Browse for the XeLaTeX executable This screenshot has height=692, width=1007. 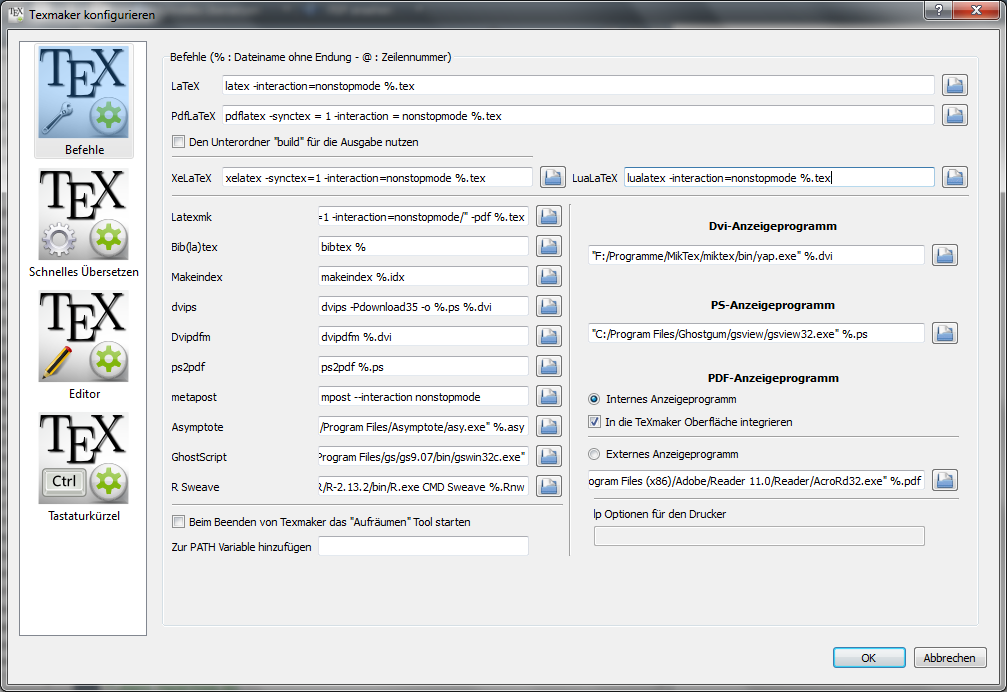[552, 177]
